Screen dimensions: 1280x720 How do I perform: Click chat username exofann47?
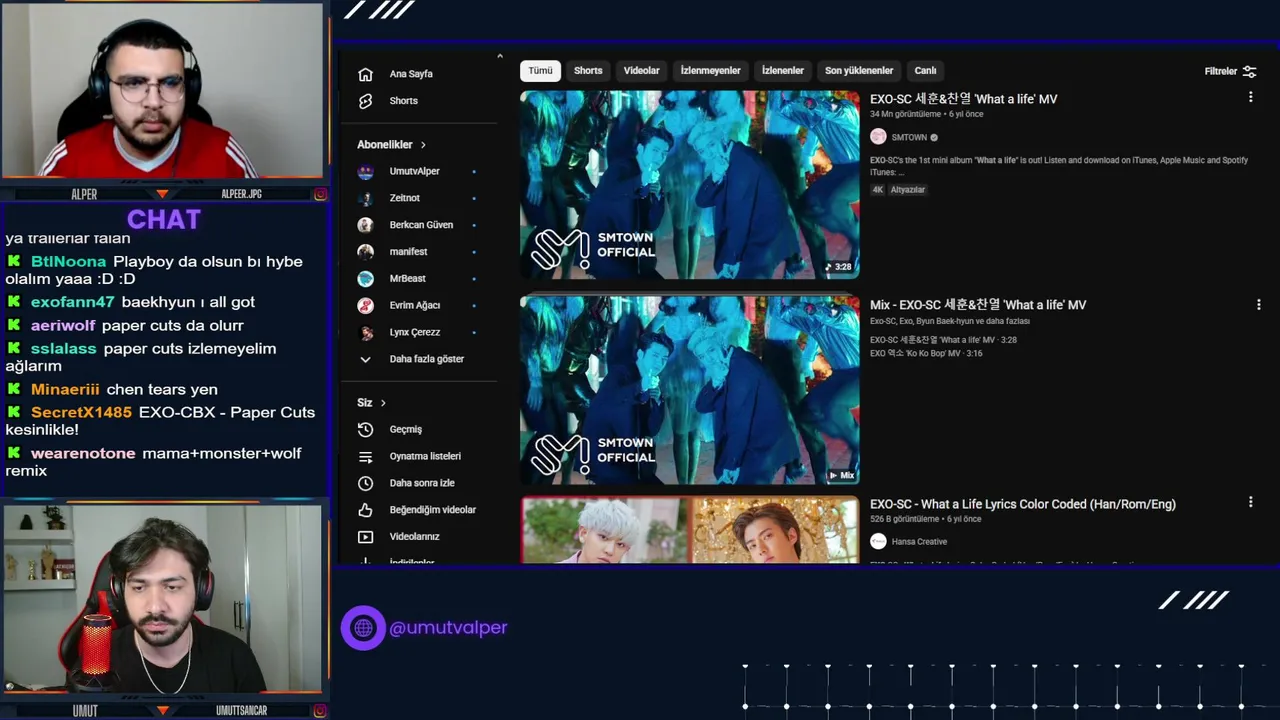pyautogui.click(x=73, y=302)
